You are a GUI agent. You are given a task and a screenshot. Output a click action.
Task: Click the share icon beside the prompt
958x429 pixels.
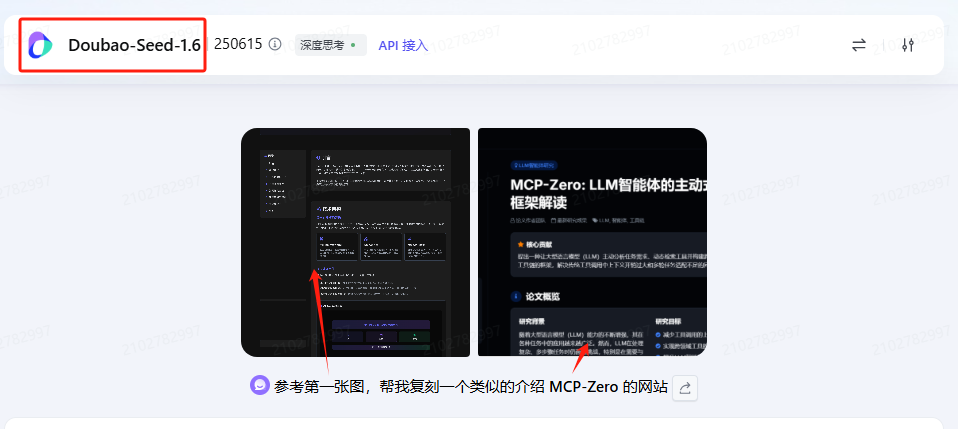[x=685, y=388]
